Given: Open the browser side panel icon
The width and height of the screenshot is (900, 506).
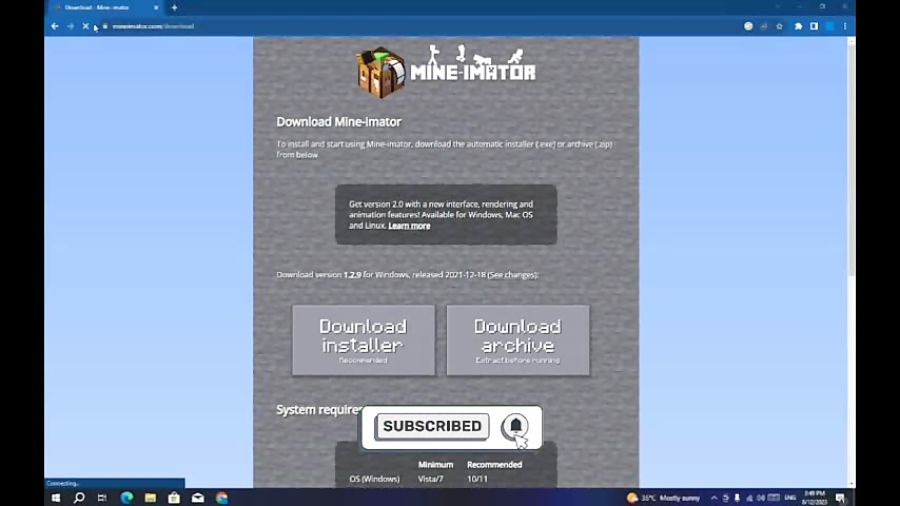Looking at the screenshot, I should [x=814, y=26].
